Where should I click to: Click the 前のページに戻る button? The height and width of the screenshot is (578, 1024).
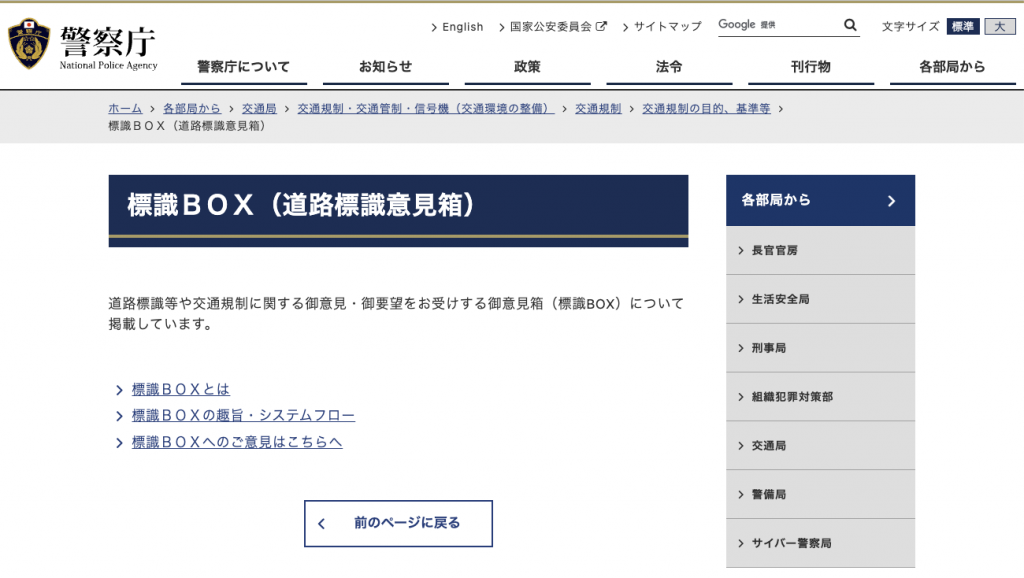tap(398, 523)
